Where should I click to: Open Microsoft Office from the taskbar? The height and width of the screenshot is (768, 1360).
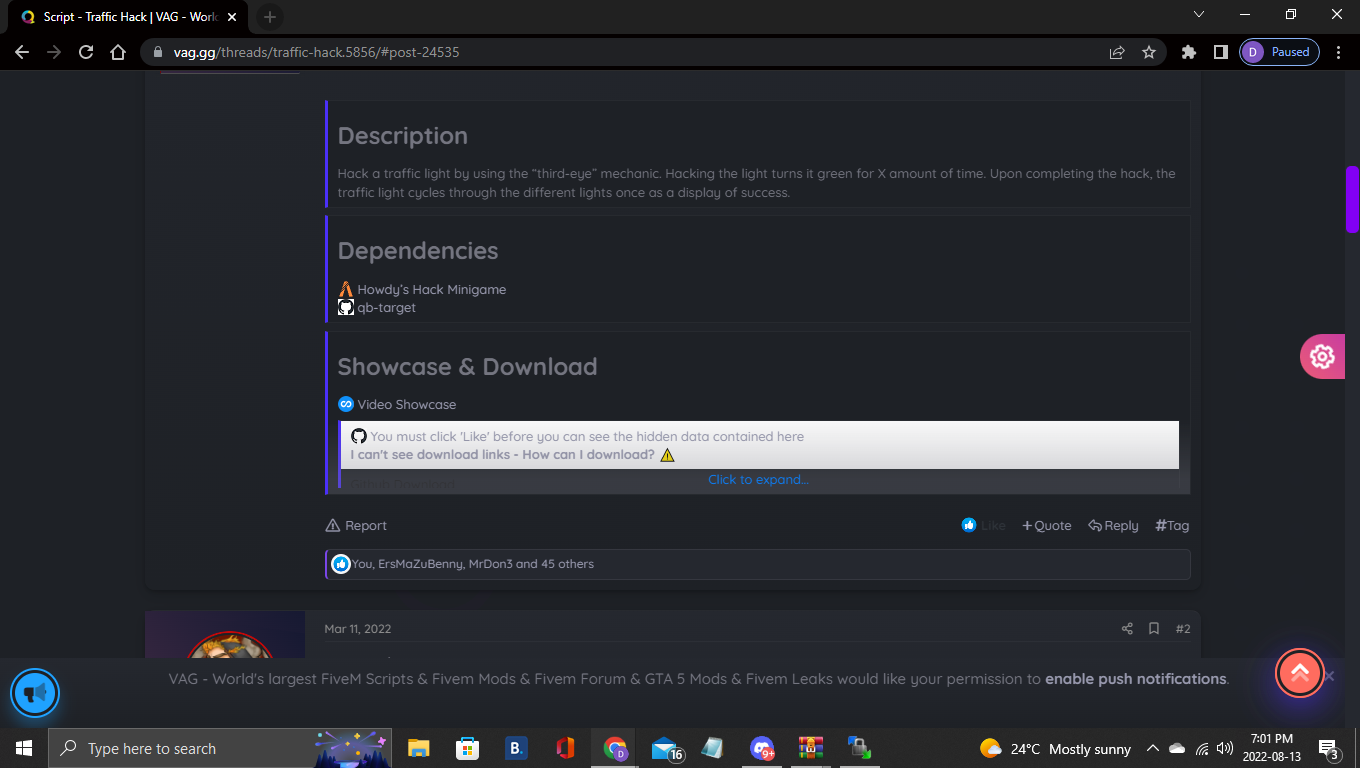point(565,748)
